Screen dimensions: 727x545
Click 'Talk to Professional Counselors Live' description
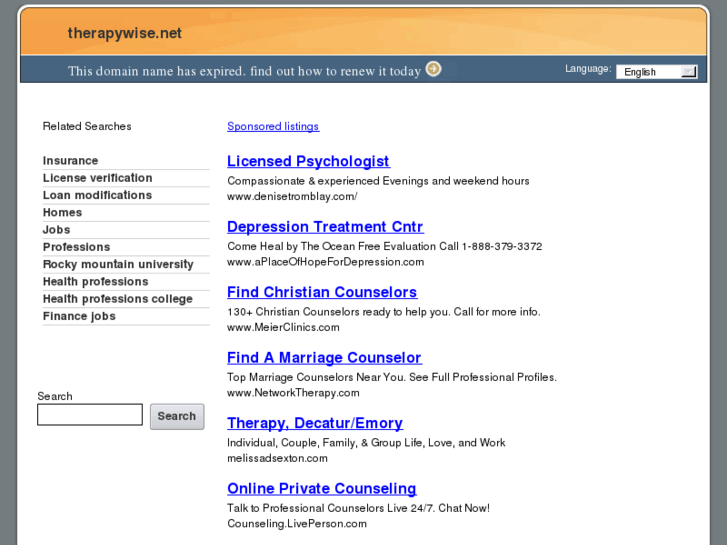click(x=358, y=507)
